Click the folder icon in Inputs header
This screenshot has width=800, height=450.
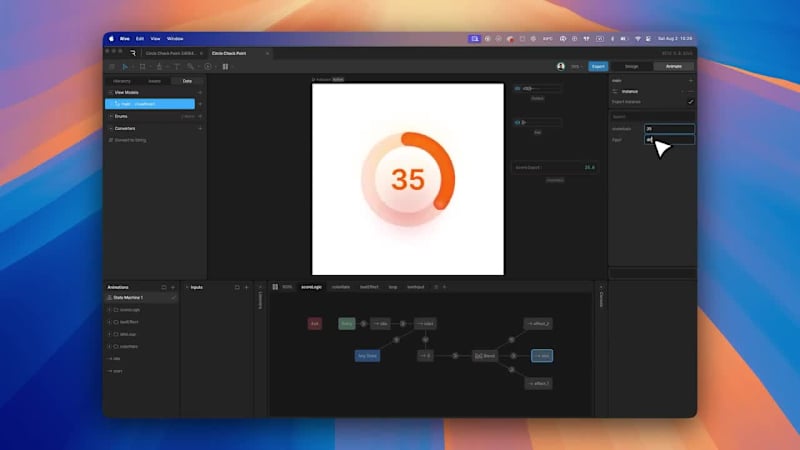click(237, 287)
